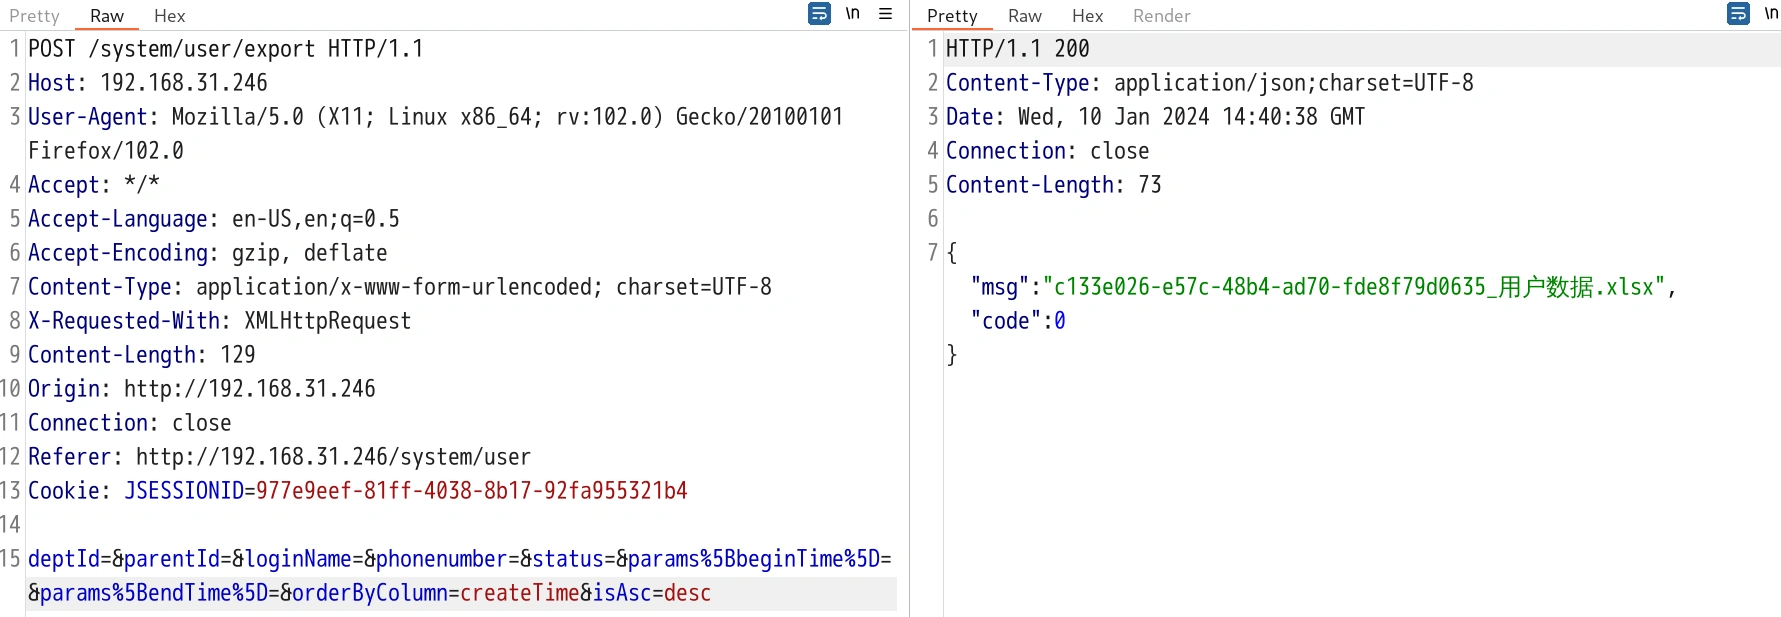Select the request Raw tab
This screenshot has width=1781, height=617.
click(106, 16)
